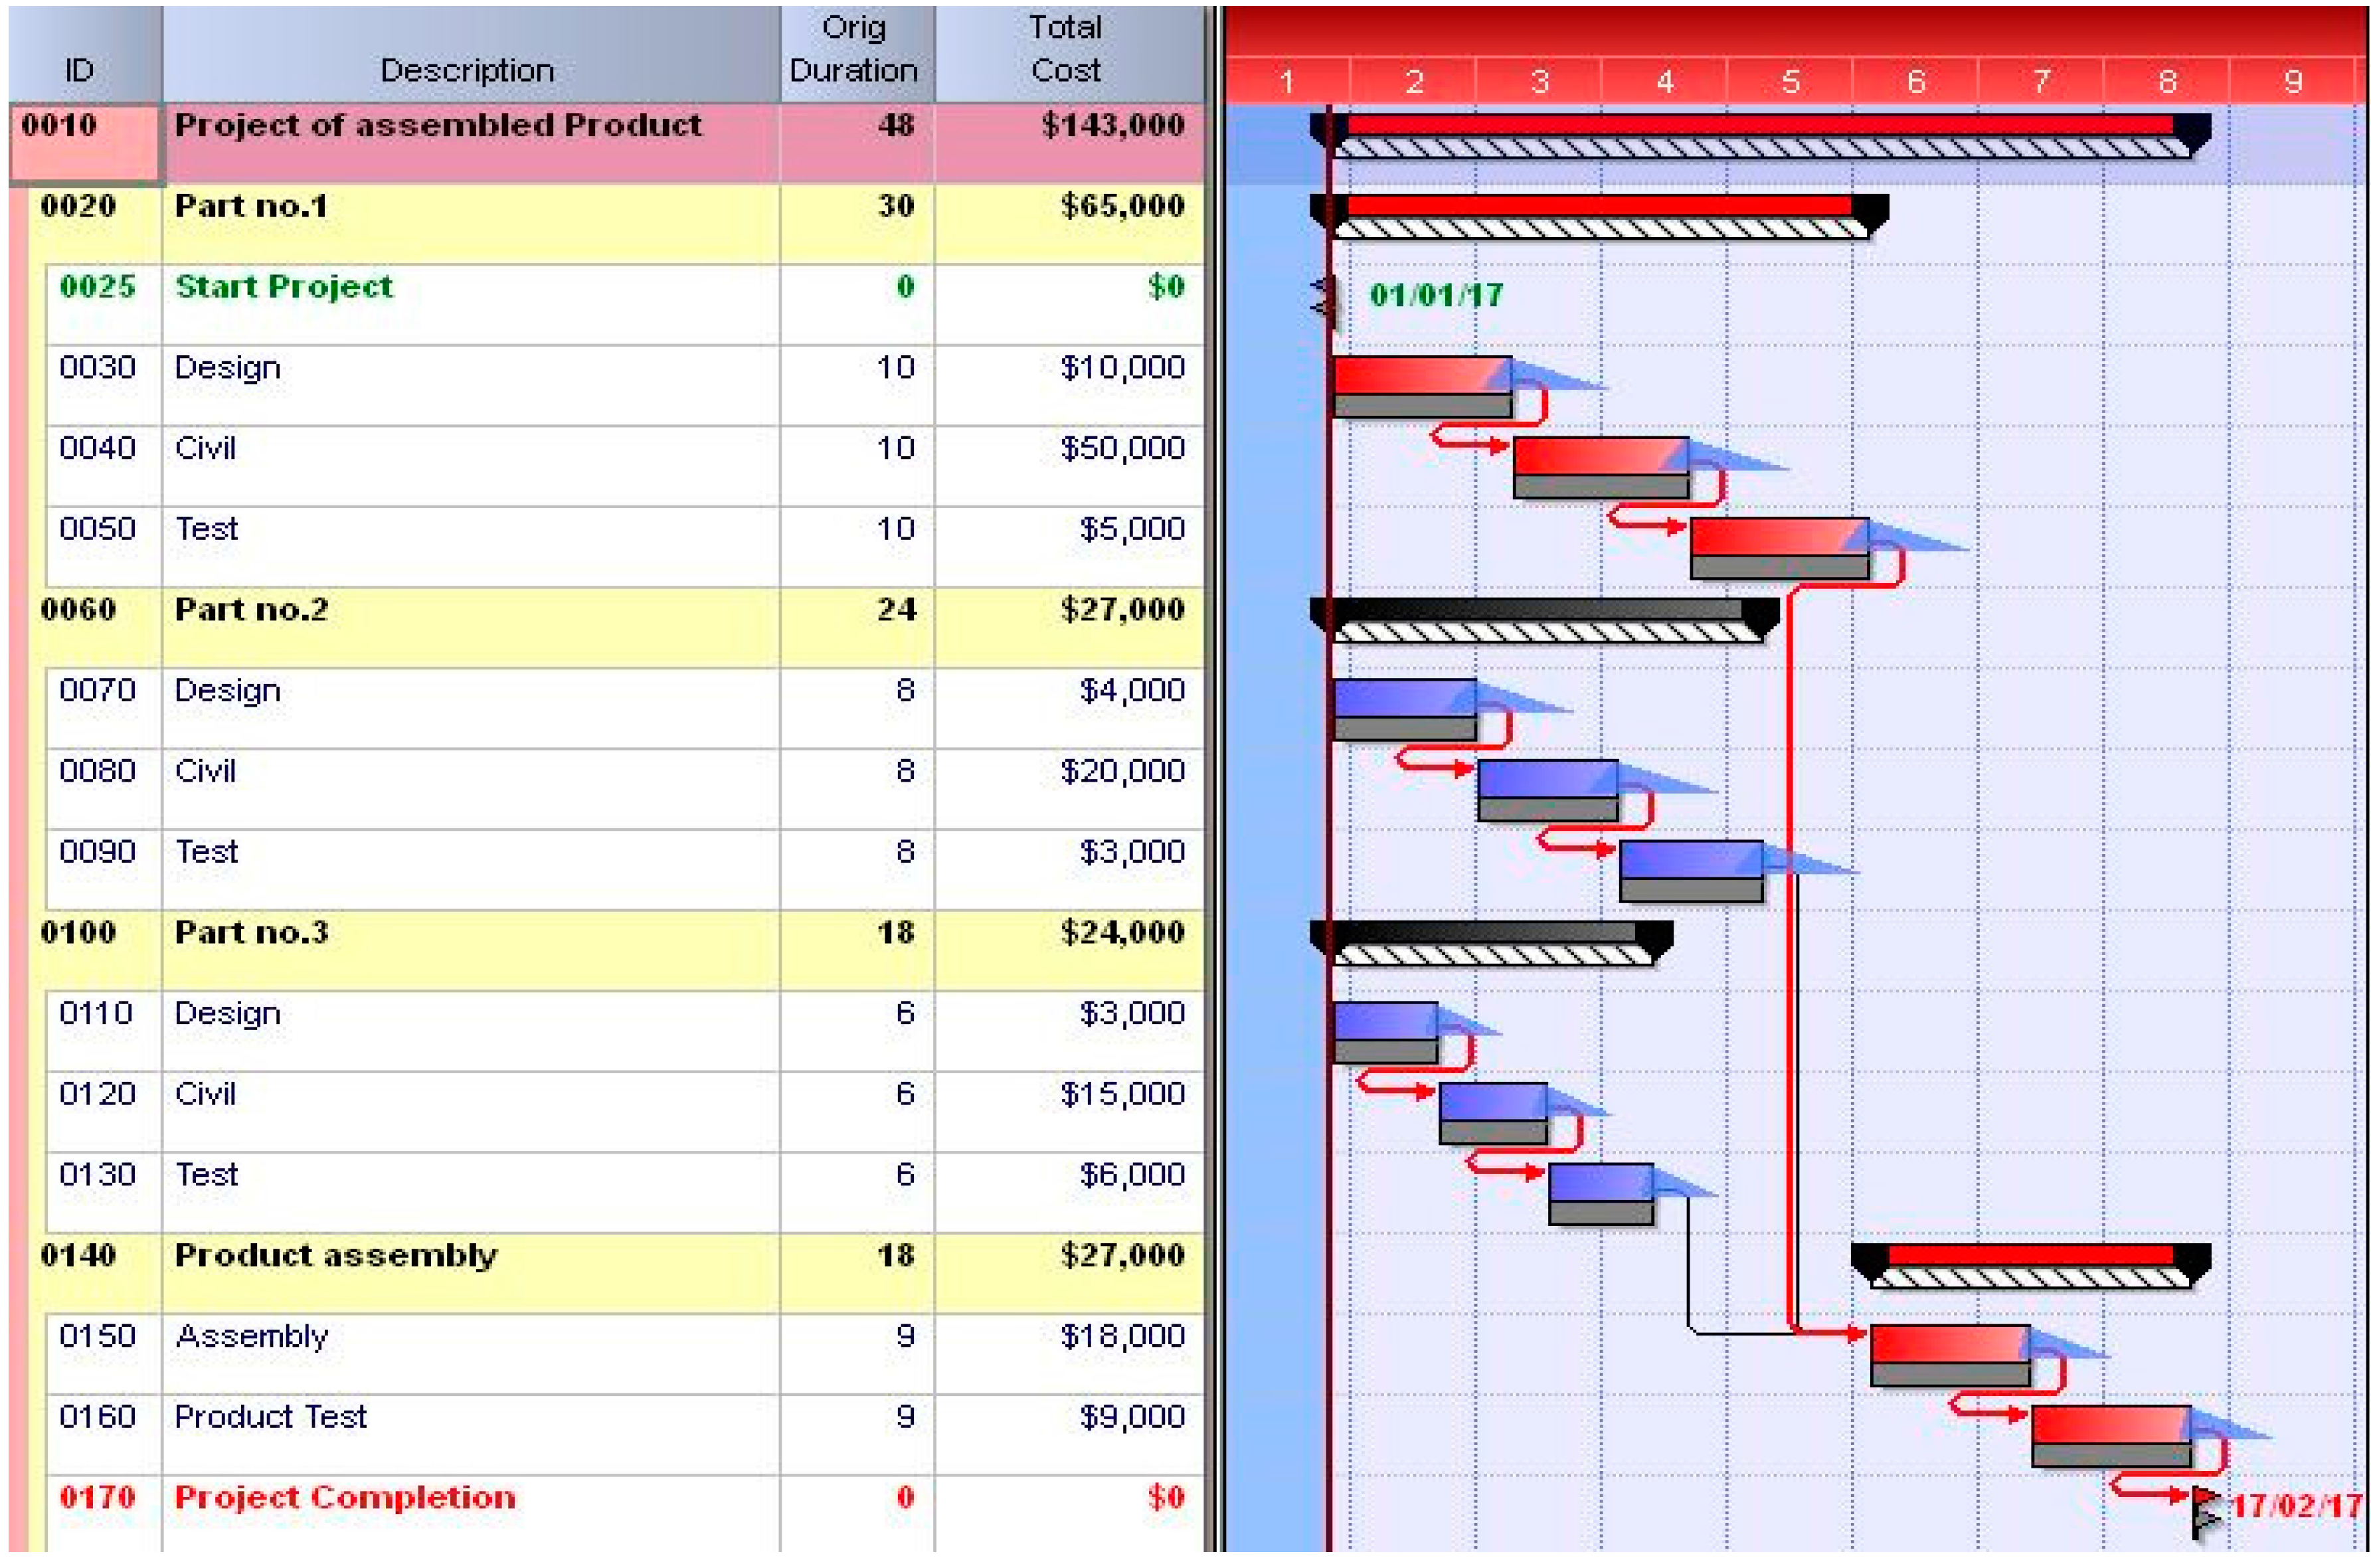The width and height of the screenshot is (2371, 1568).
Task: Click the Civil $50,000 cost cell
Action: pyautogui.click(x=1121, y=448)
